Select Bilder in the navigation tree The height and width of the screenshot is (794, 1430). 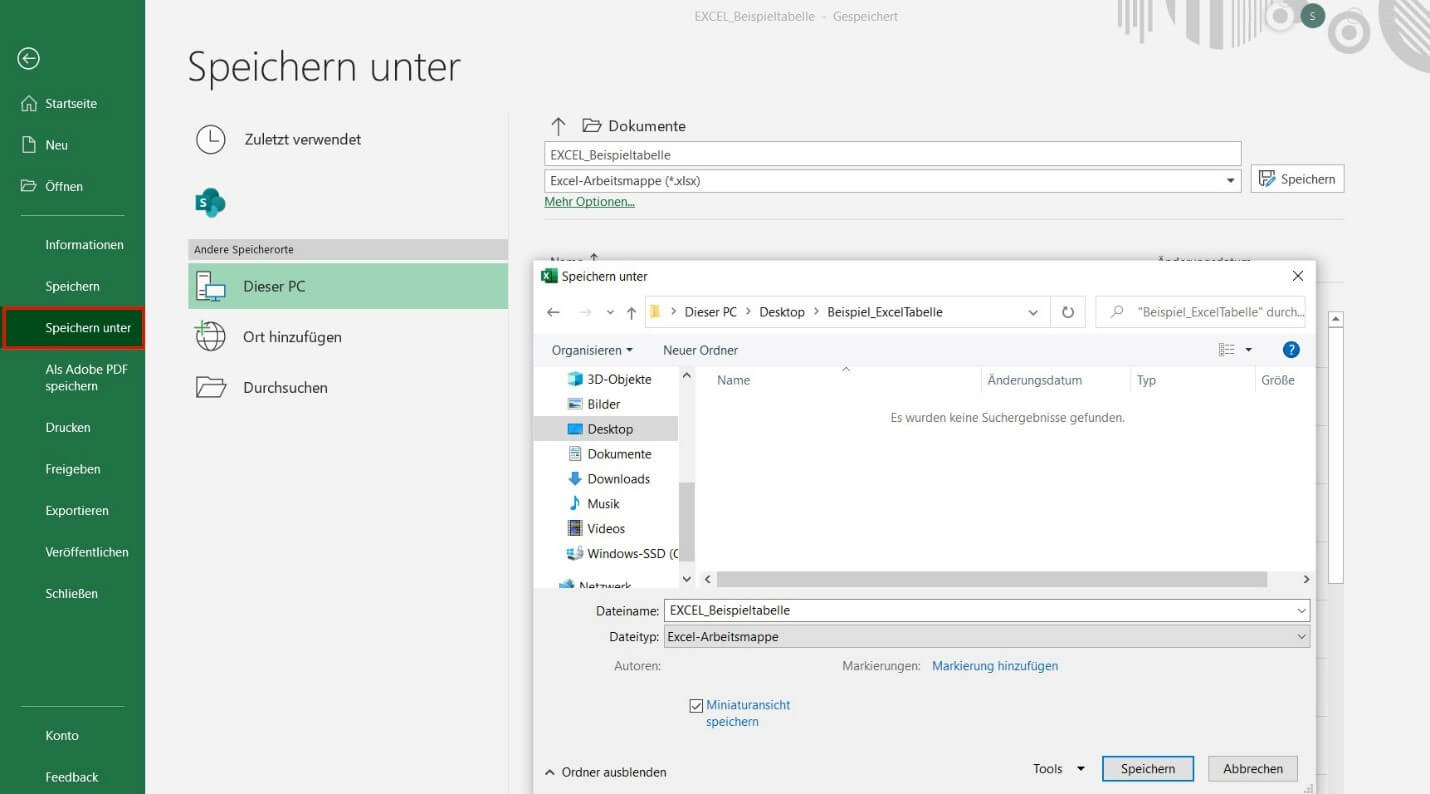click(x=595, y=404)
